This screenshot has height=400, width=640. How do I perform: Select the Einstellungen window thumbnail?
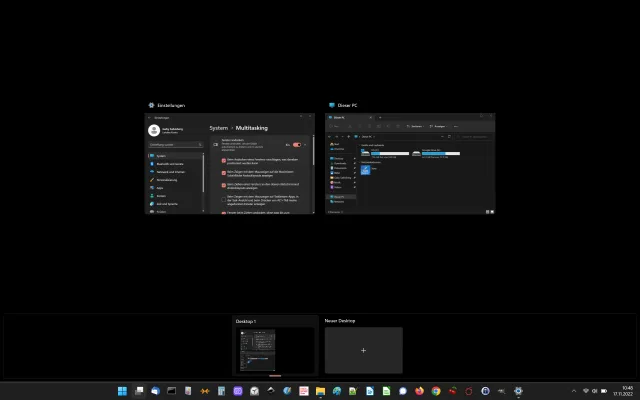pyautogui.click(x=231, y=163)
